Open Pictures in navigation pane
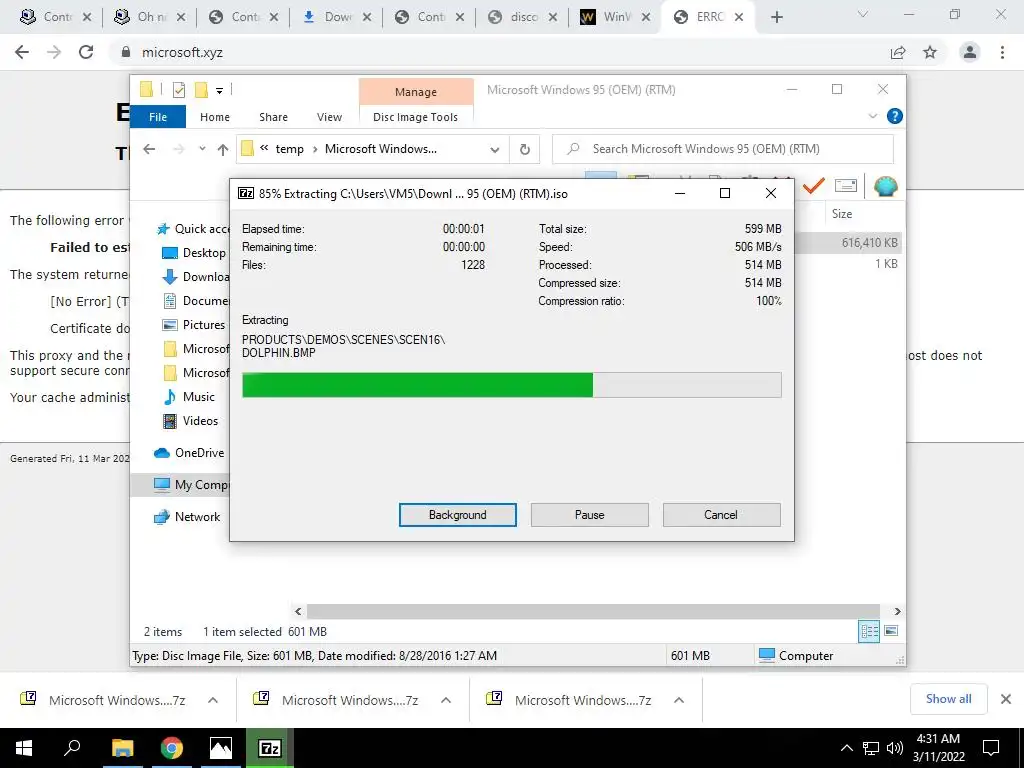The height and width of the screenshot is (768, 1024). click(x=194, y=325)
